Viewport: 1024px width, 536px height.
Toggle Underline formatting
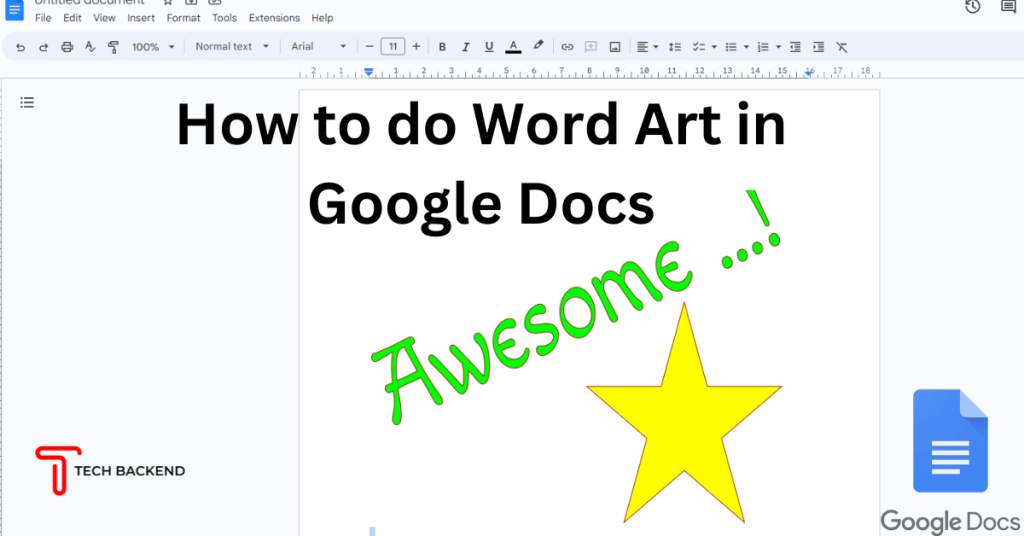(489, 47)
